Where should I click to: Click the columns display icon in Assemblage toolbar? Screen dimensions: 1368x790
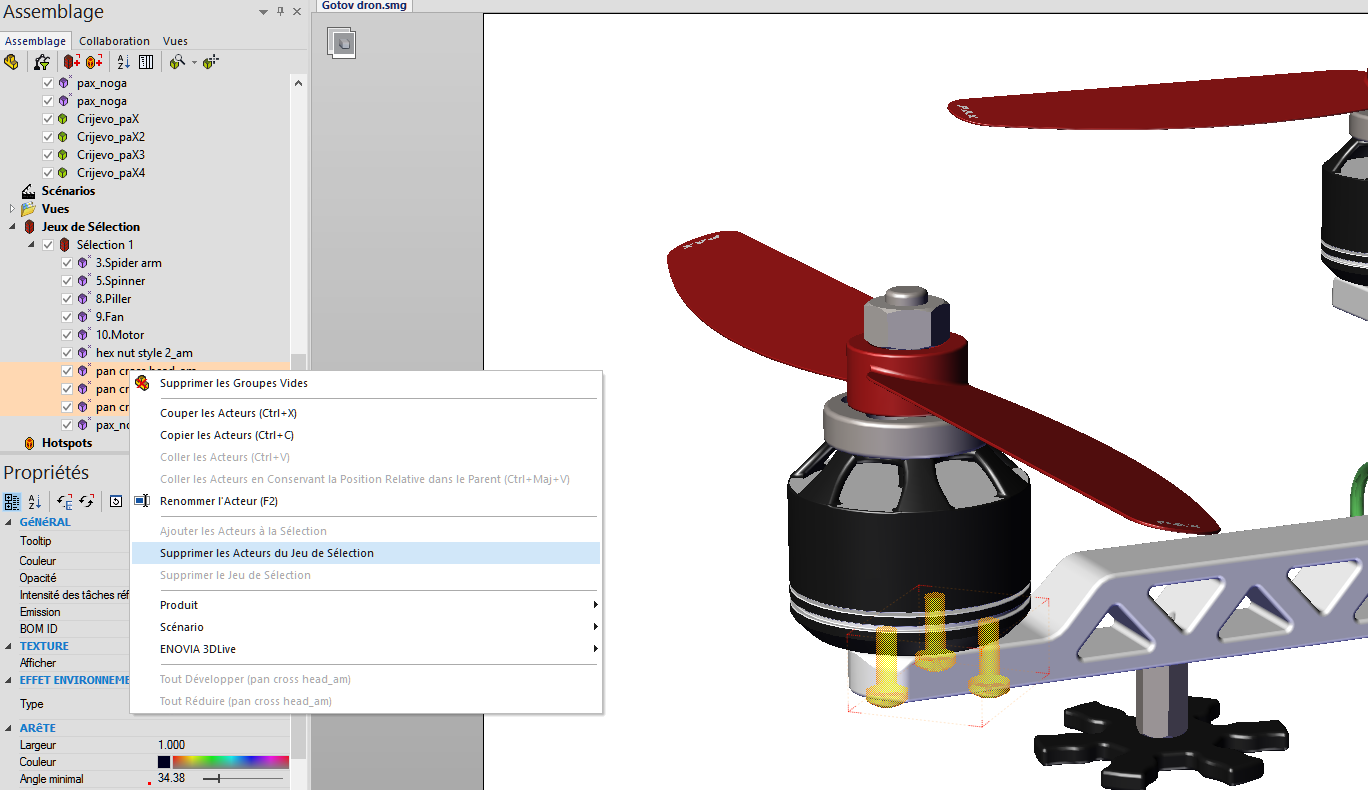click(146, 62)
